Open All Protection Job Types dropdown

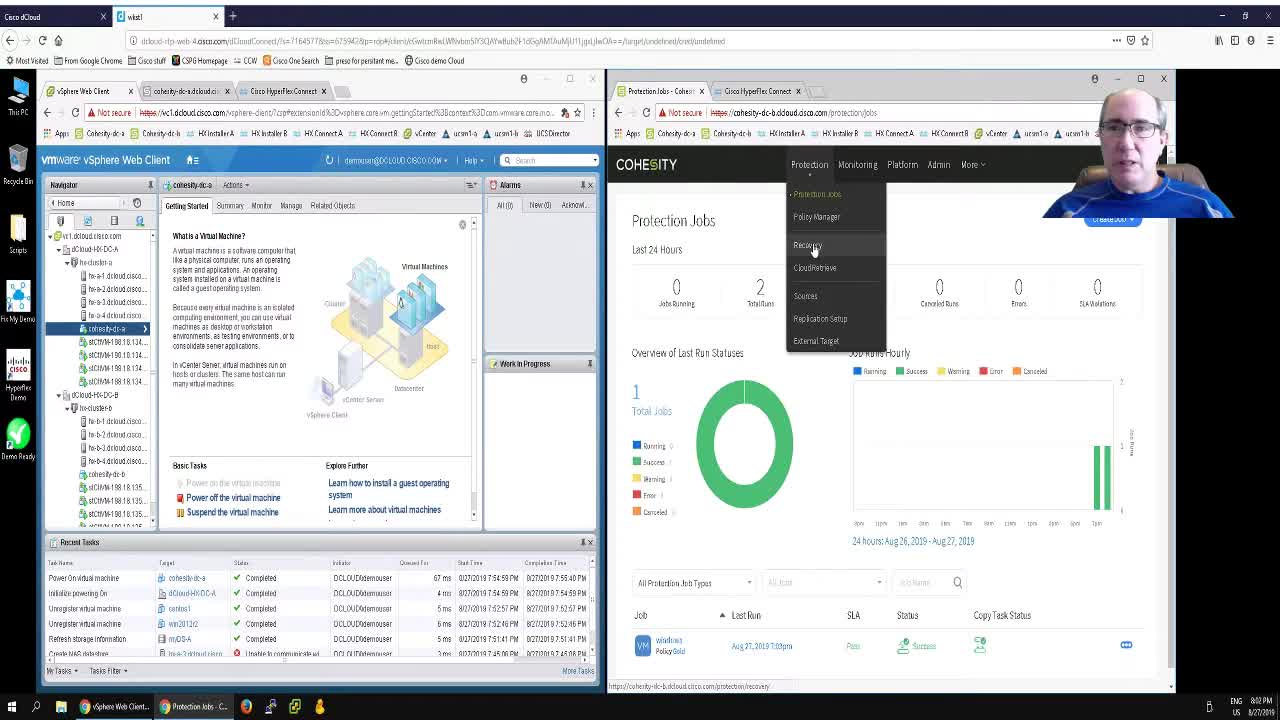click(x=694, y=583)
